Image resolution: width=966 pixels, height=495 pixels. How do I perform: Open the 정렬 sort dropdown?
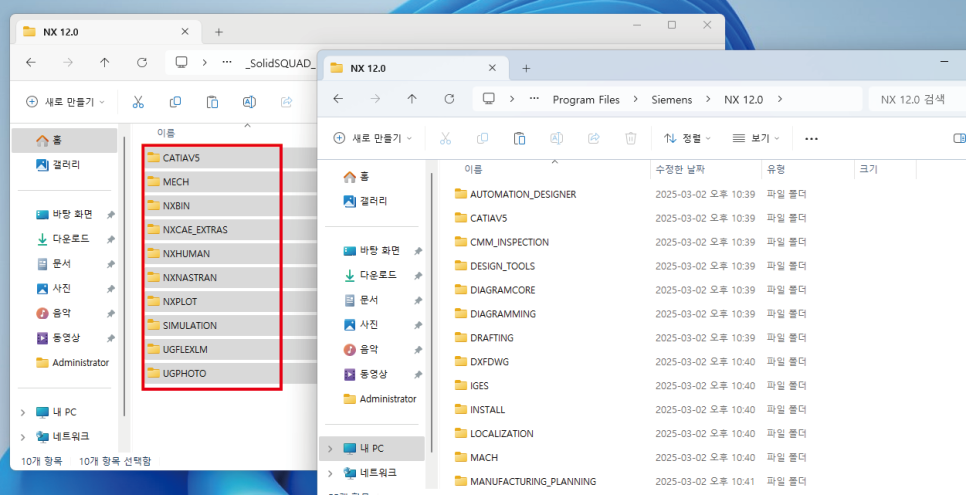pyautogui.click(x=687, y=138)
